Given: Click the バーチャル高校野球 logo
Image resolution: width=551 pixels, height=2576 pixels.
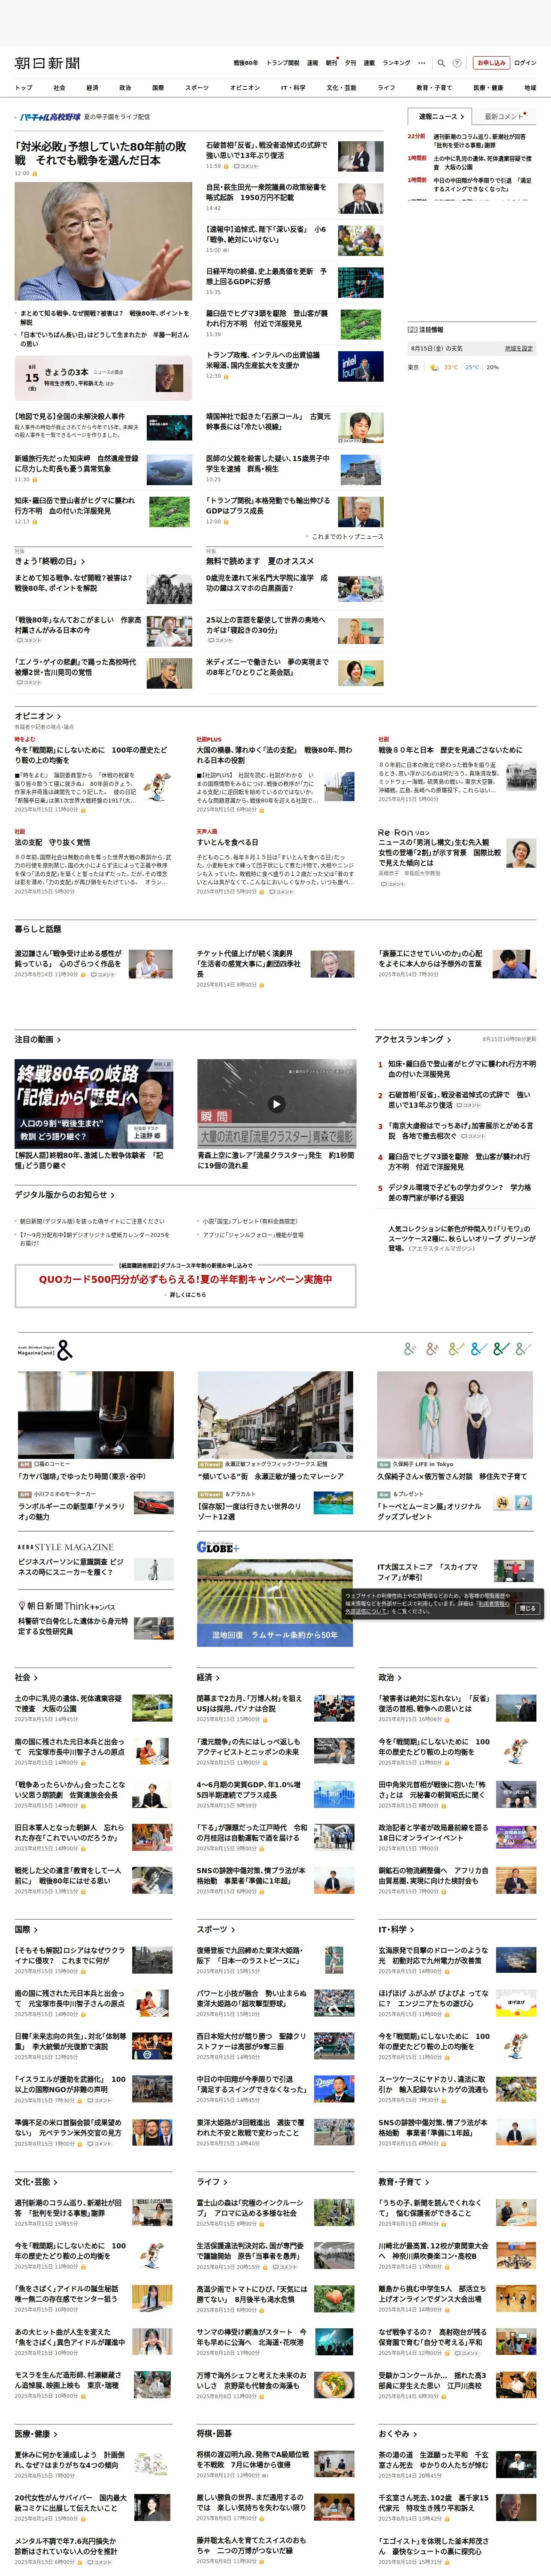Looking at the screenshot, I should (50, 117).
